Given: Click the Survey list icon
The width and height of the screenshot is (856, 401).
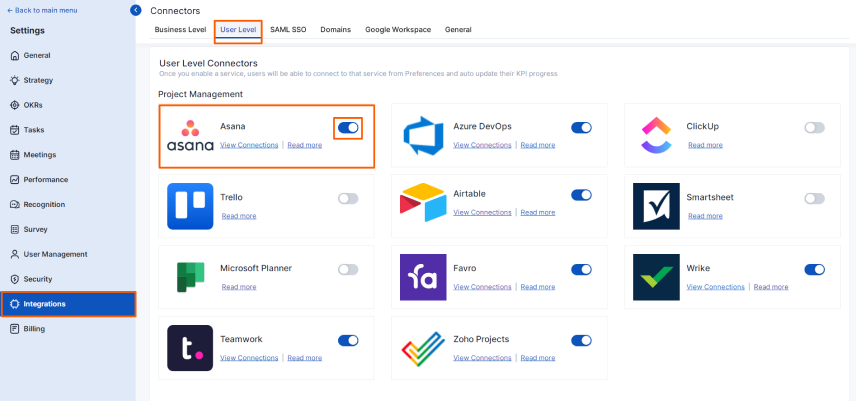Looking at the screenshot, I should pos(15,230).
